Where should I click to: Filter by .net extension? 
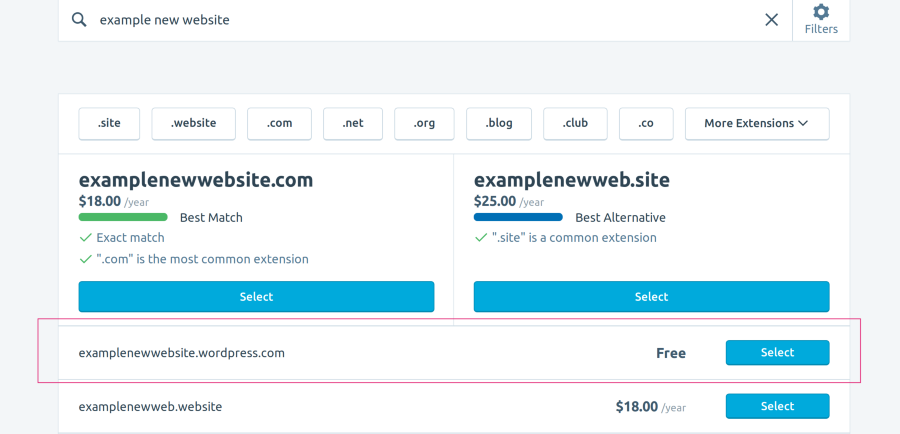click(353, 123)
